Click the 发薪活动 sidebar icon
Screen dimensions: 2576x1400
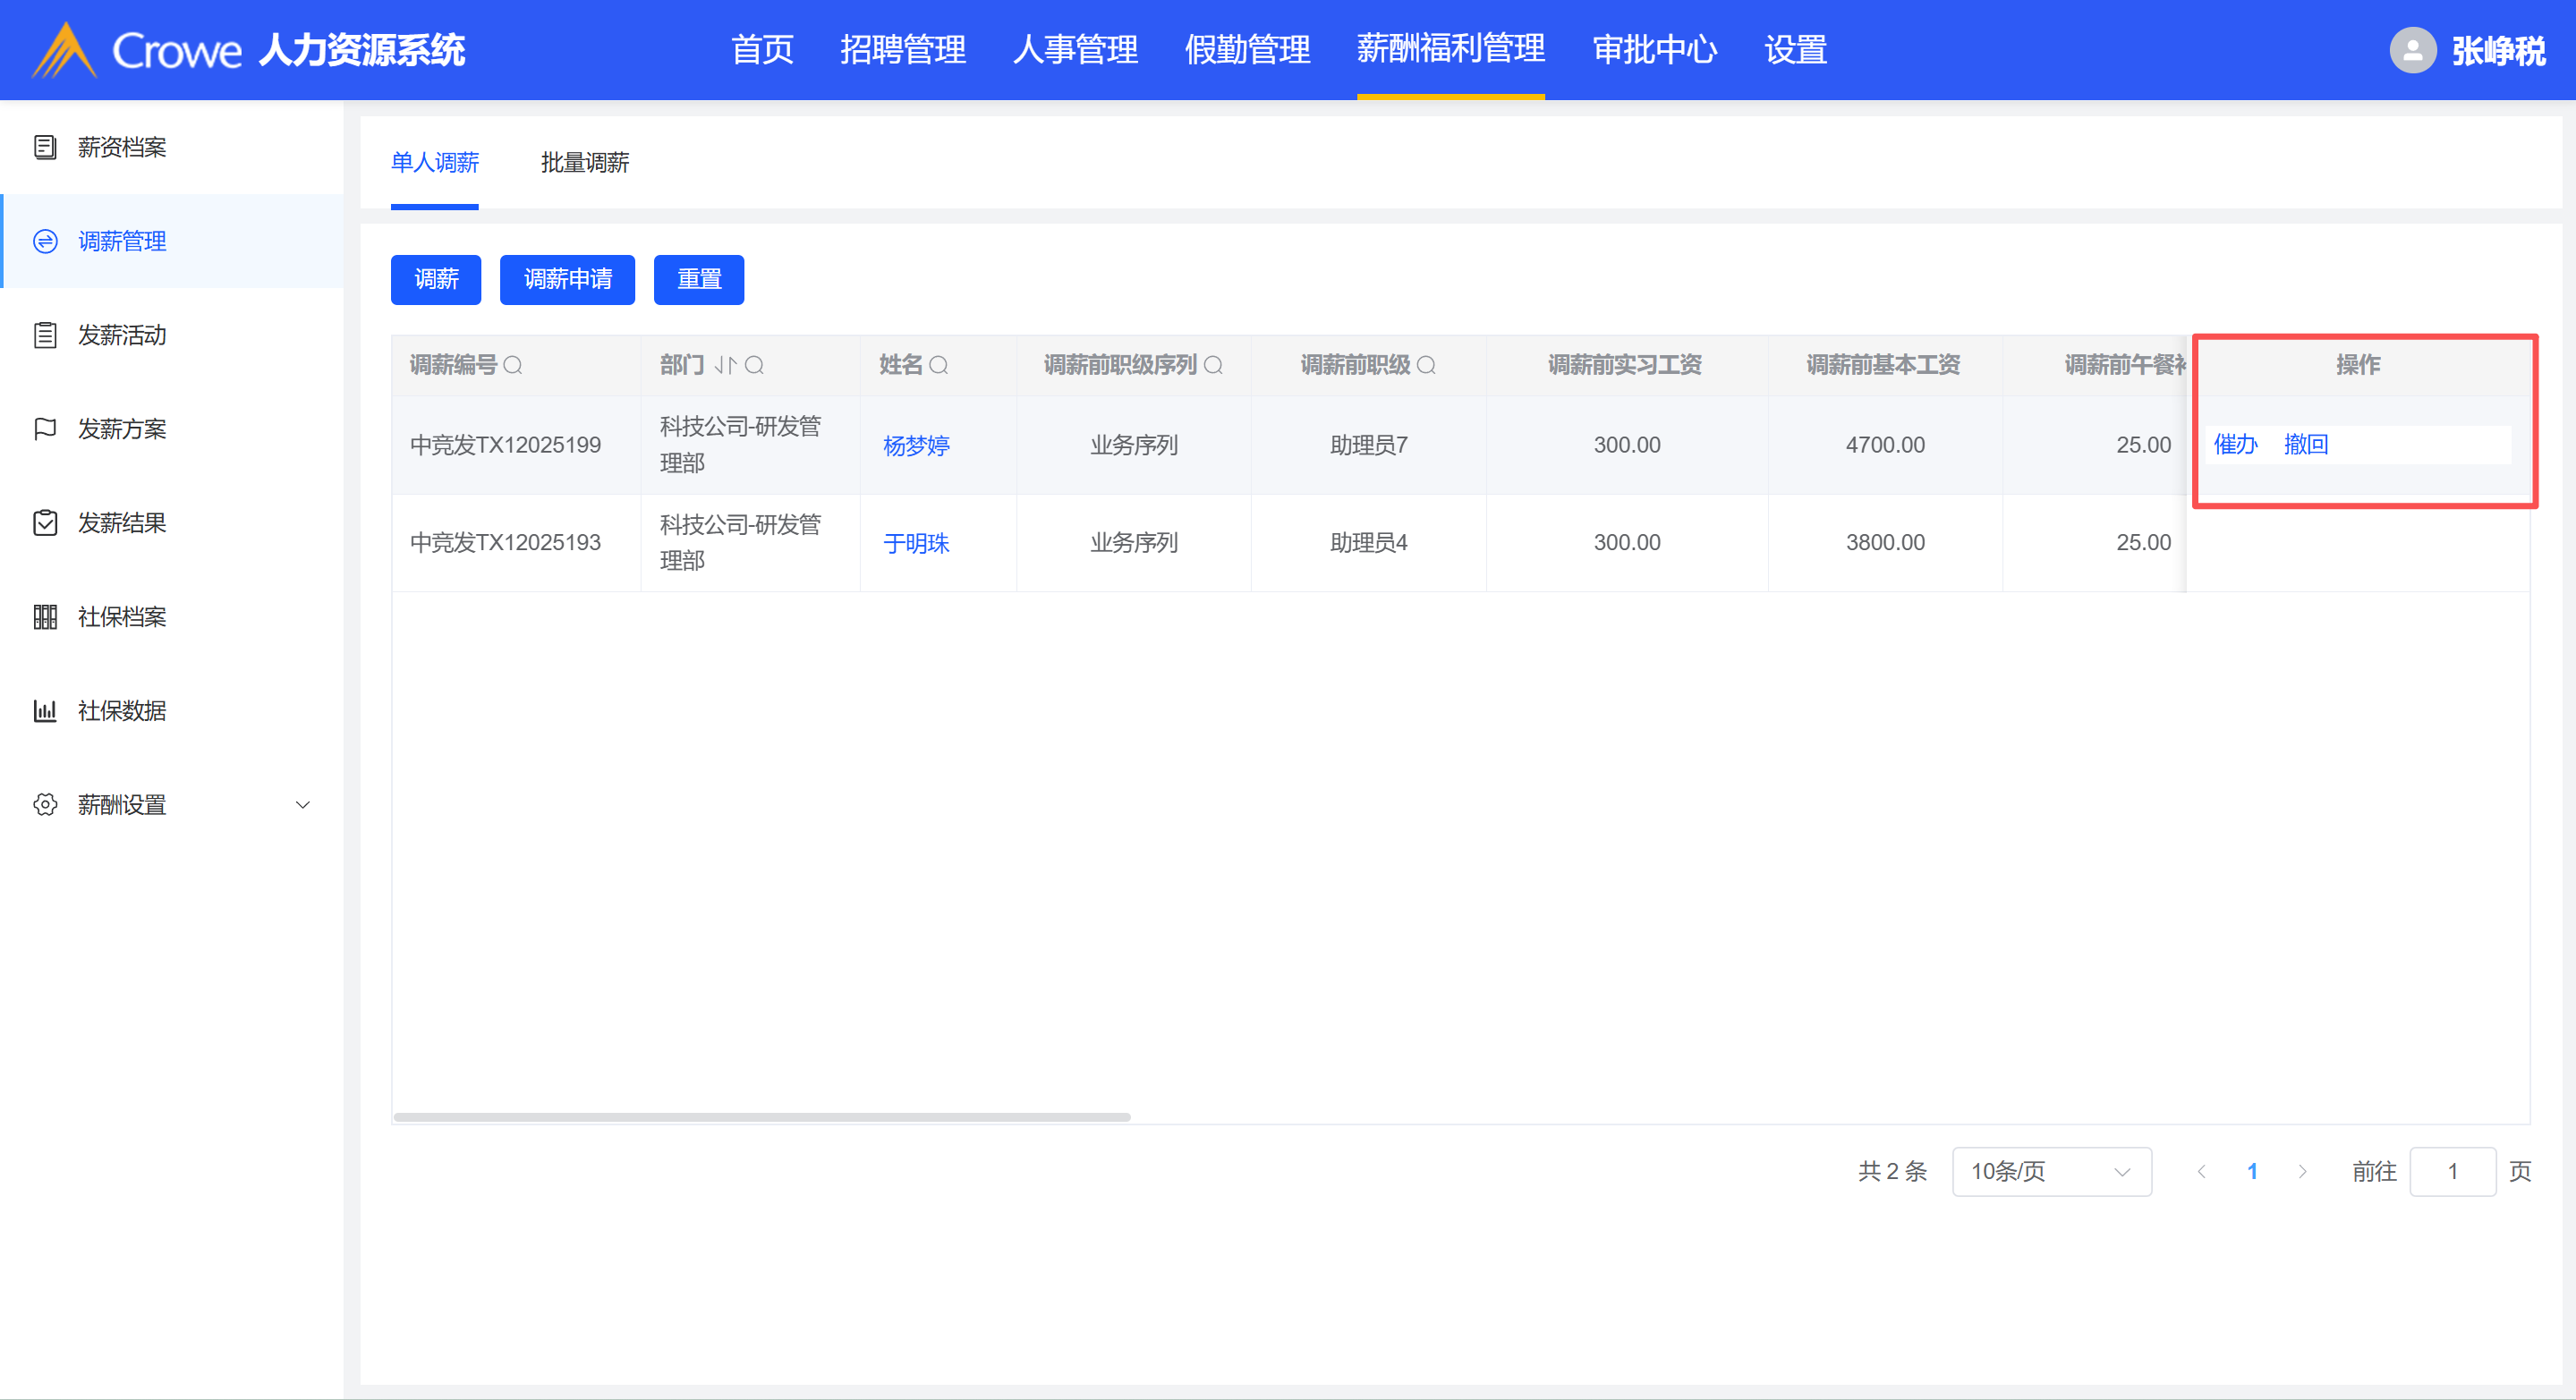[45, 335]
